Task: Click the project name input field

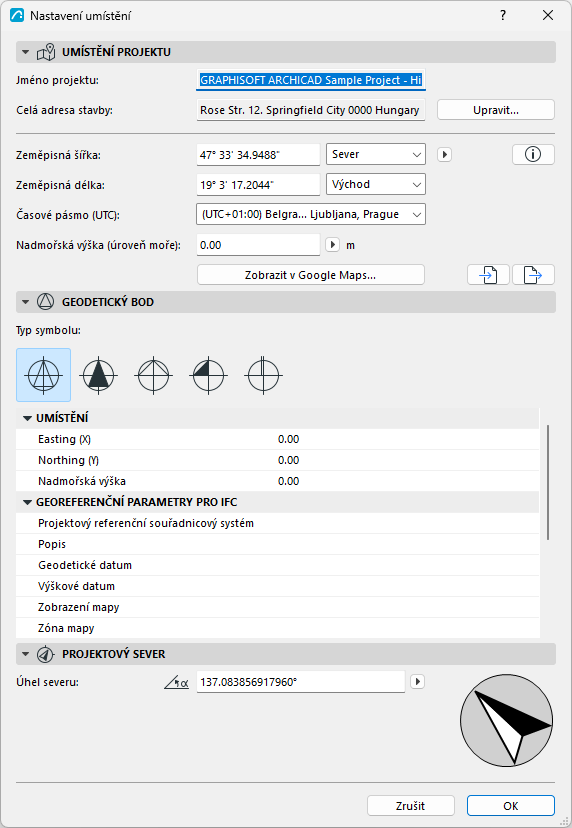Action: tap(311, 80)
